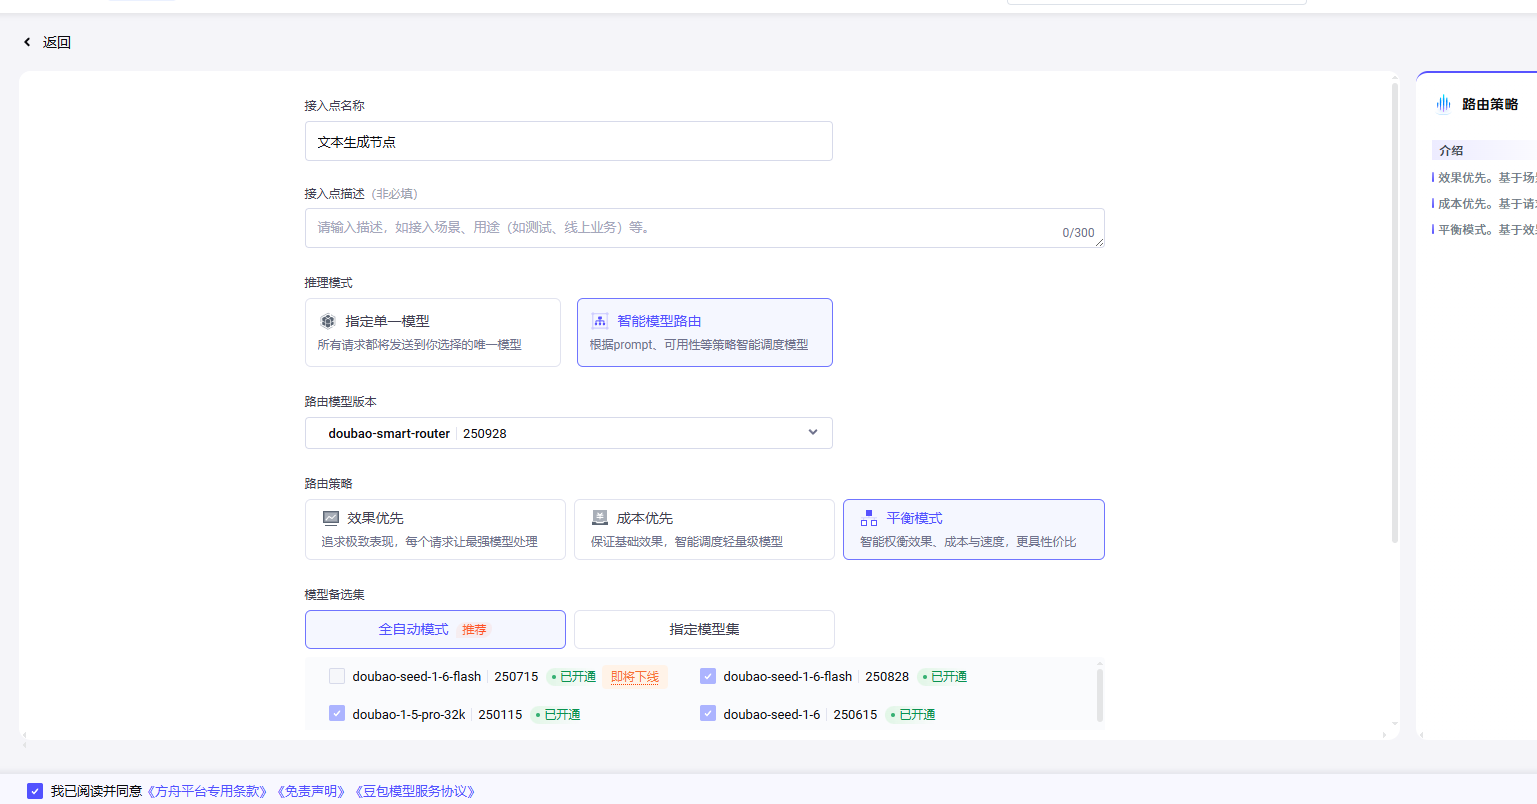Toggle doubao-seed-1-6 250615 checkbox
Screen dimensions: 1537x804
coord(708,714)
